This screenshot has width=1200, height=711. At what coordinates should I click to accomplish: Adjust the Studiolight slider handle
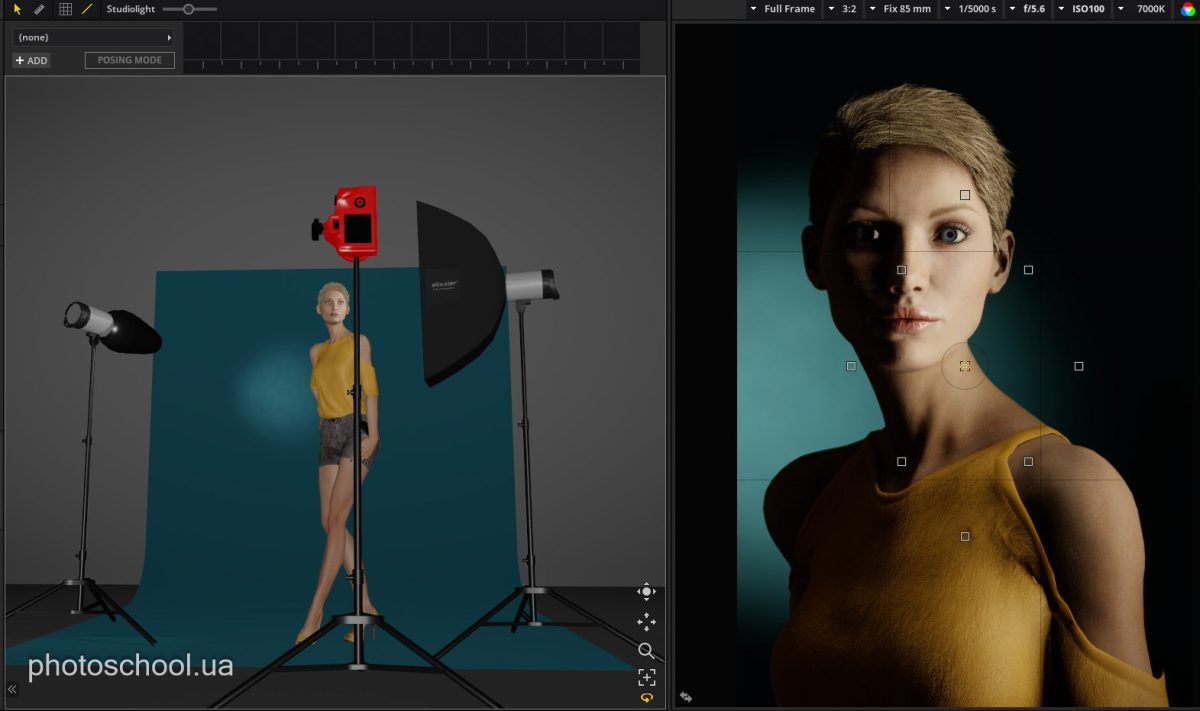click(188, 9)
